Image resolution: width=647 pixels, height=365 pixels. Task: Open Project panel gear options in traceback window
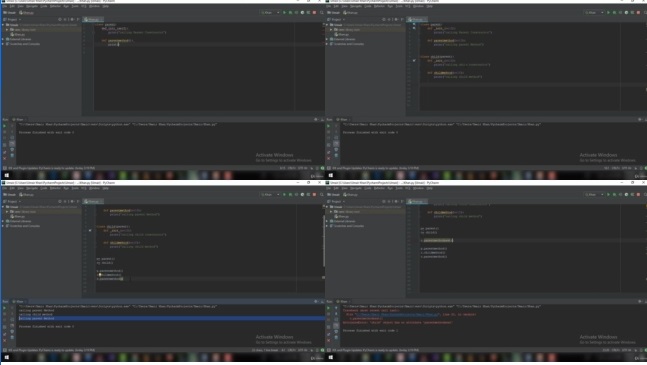point(396,202)
